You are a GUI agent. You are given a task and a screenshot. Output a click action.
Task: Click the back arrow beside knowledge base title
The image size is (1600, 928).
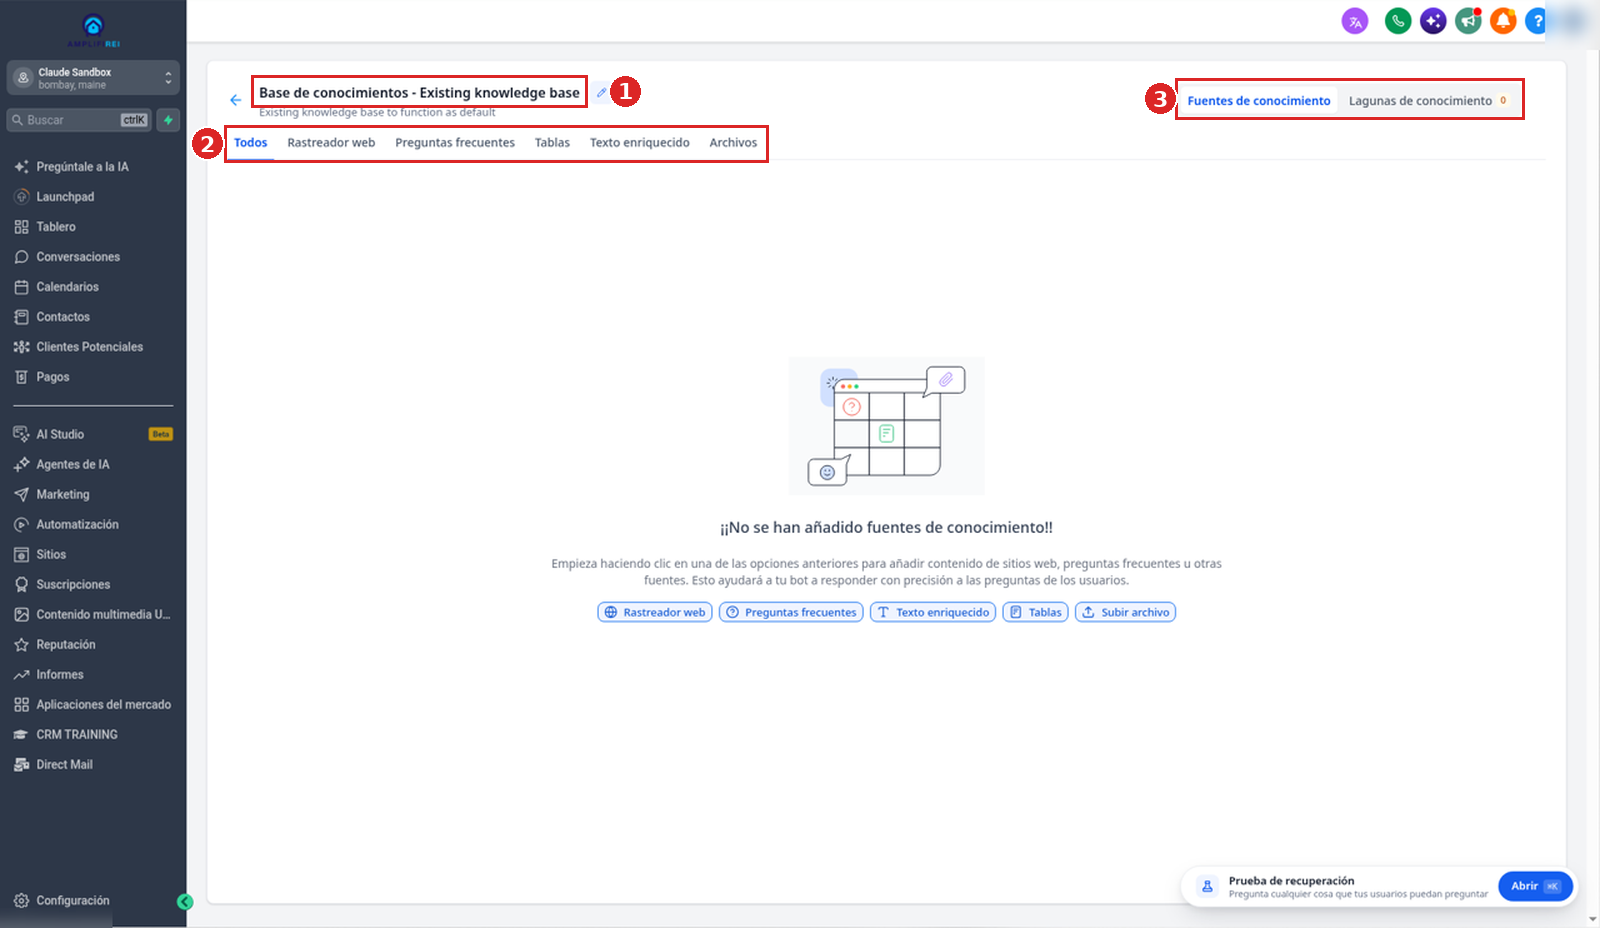pos(236,100)
